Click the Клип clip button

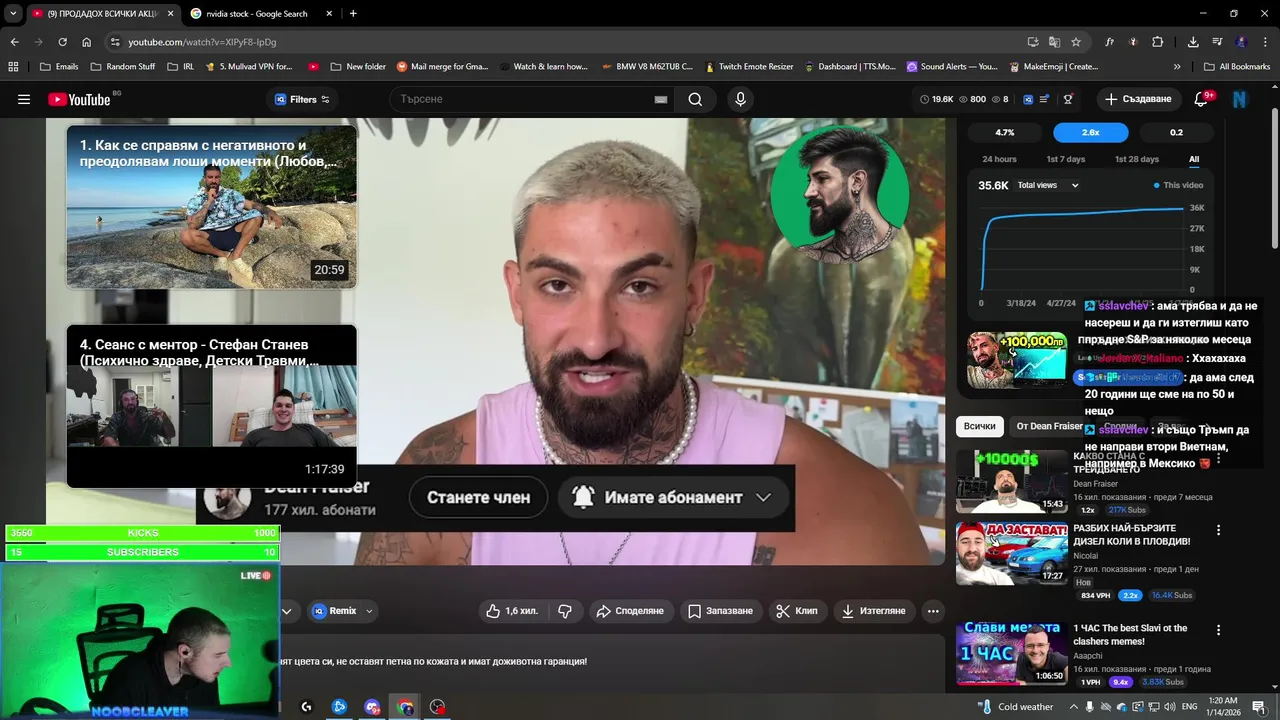(797, 611)
